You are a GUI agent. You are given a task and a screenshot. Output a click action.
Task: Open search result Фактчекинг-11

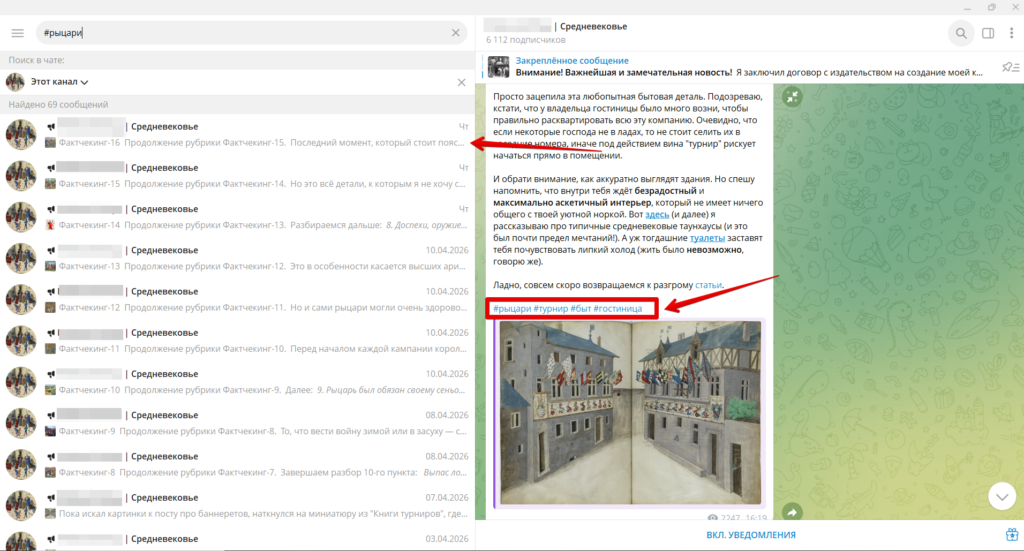tap(237, 340)
